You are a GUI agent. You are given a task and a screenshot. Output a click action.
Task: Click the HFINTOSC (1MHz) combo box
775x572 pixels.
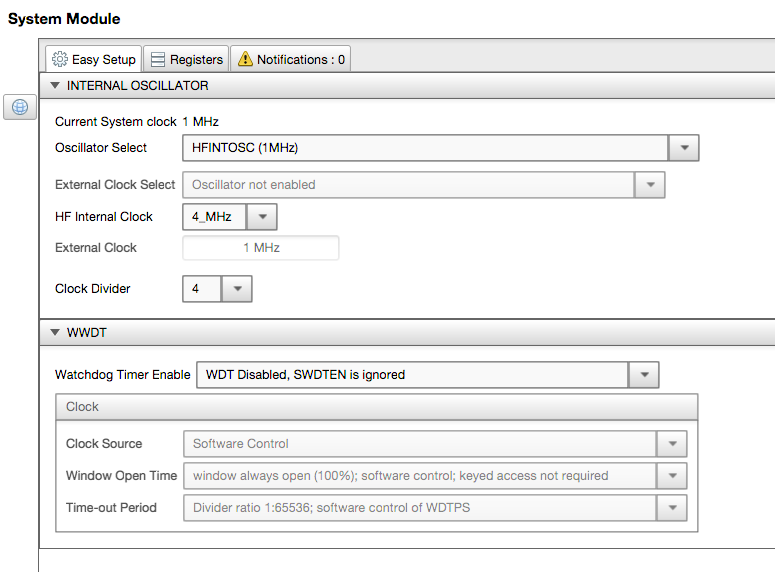[x=440, y=148]
